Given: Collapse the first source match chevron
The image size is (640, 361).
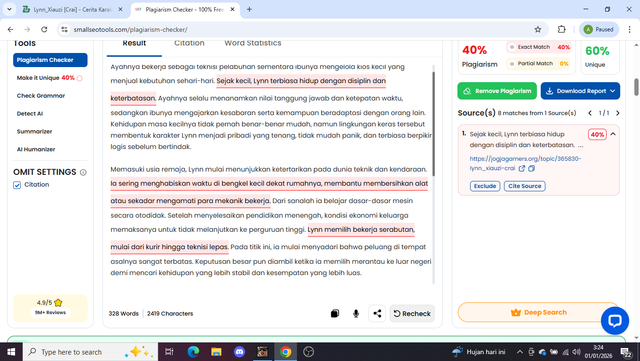Looking at the screenshot, I should [x=613, y=134].
